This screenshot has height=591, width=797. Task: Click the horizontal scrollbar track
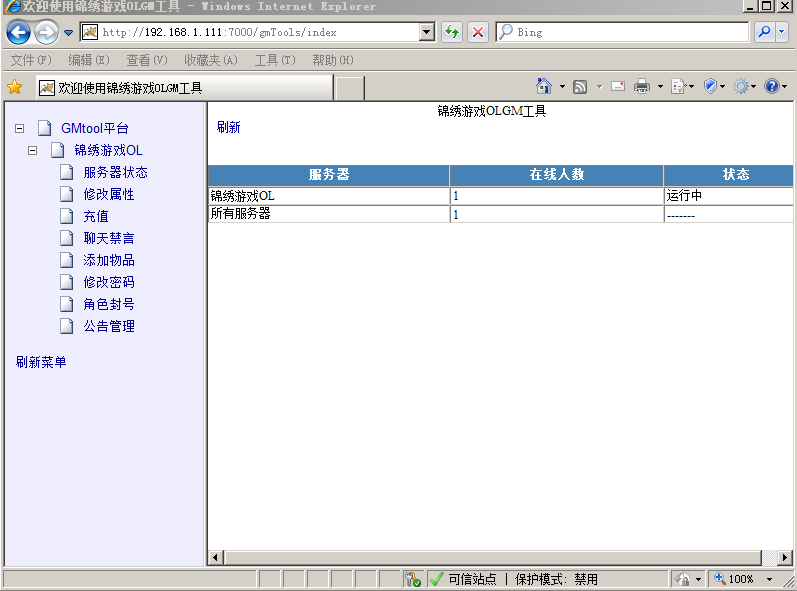click(493, 557)
